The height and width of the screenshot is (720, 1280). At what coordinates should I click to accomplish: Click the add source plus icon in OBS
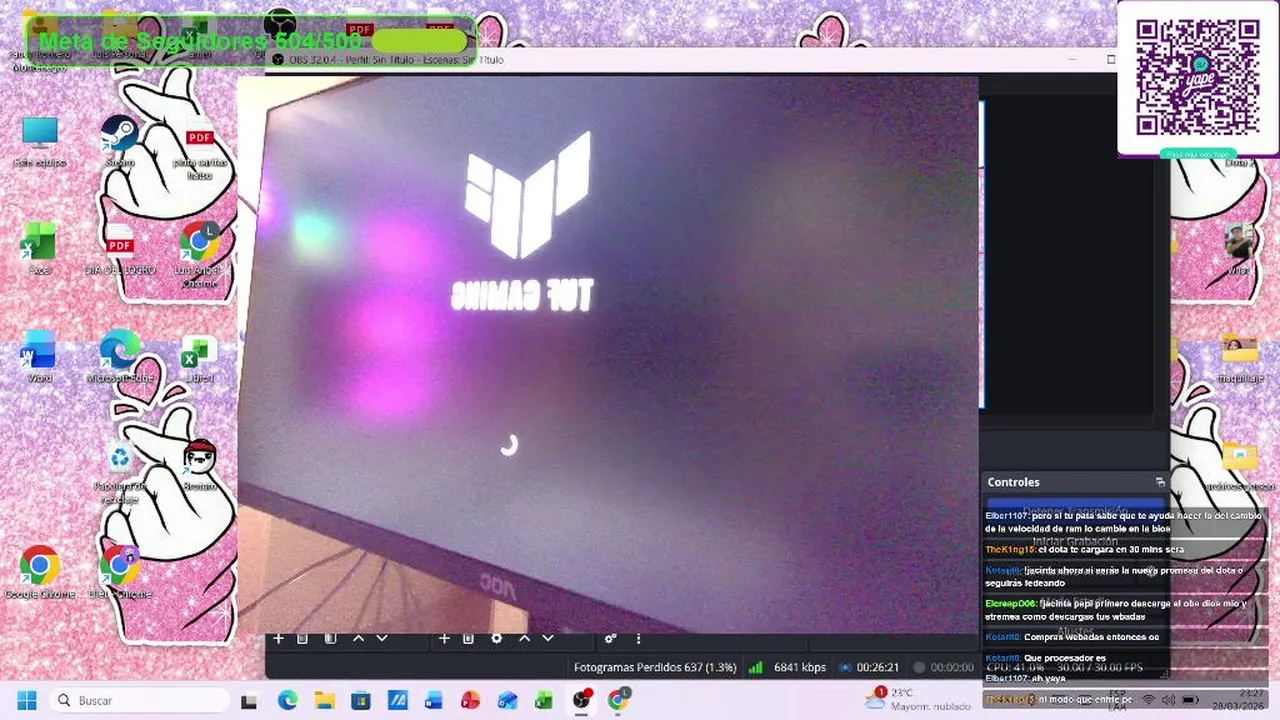(x=444, y=638)
